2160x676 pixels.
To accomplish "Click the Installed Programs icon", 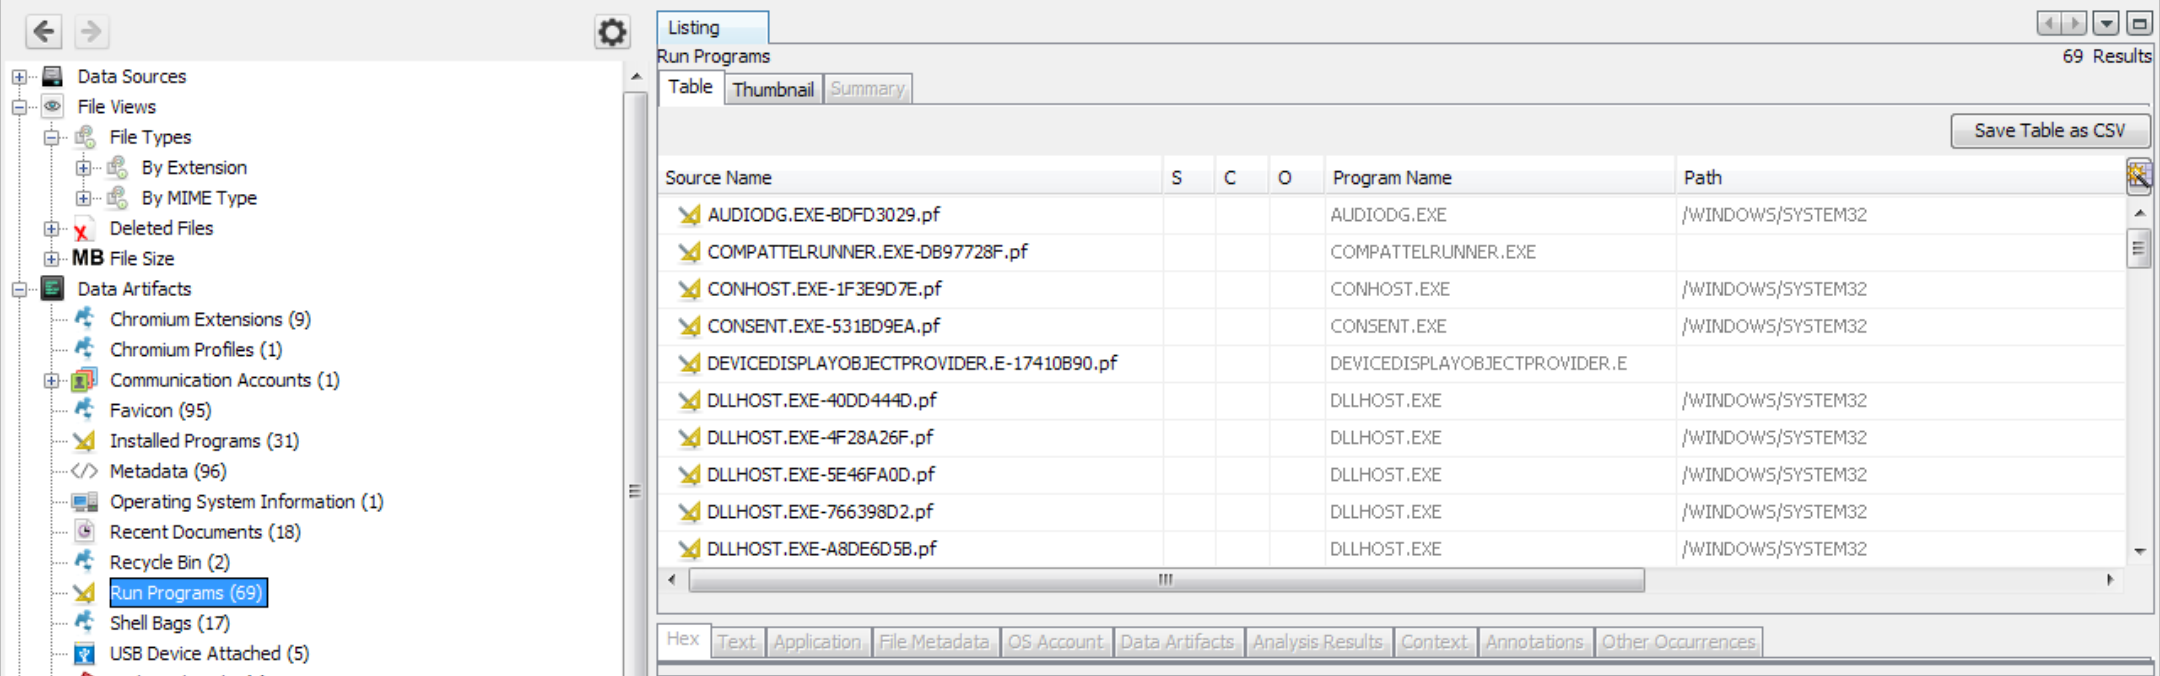I will pyautogui.click(x=85, y=441).
